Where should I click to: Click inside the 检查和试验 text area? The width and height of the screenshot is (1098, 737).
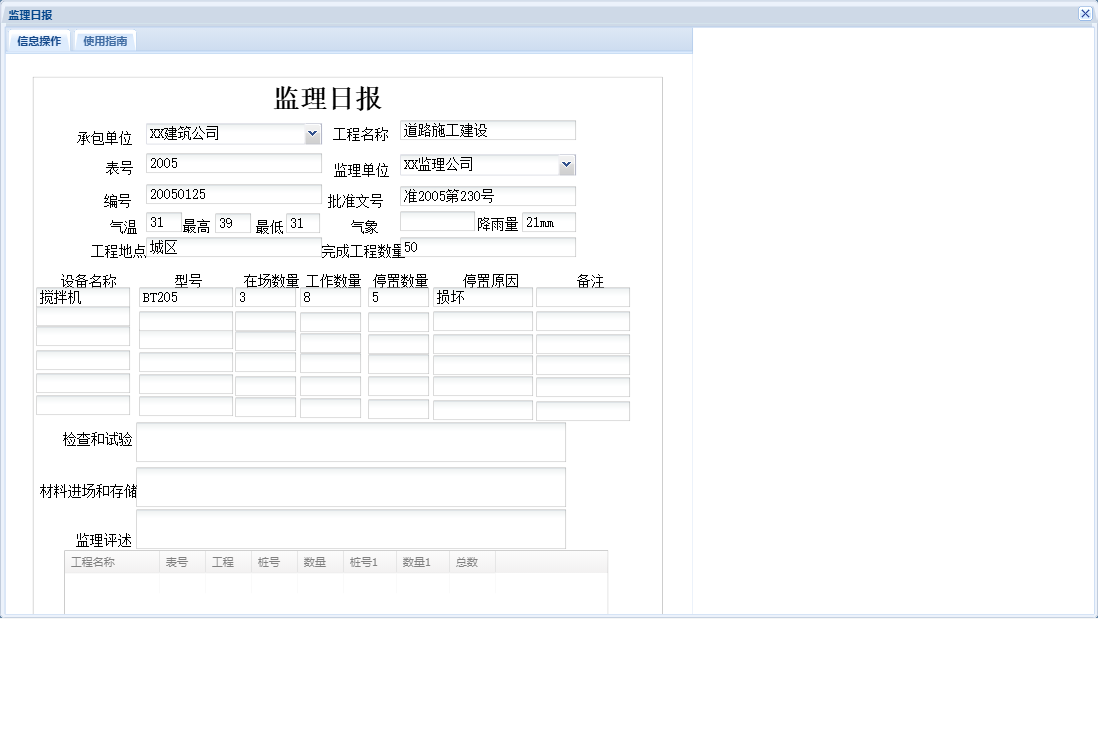[352, 442]
